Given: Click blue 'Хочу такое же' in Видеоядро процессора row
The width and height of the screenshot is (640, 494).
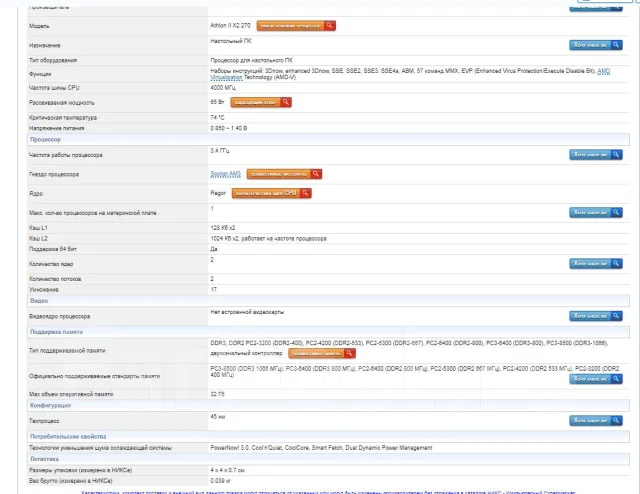Looking at the screenshot, I should 596,316.
